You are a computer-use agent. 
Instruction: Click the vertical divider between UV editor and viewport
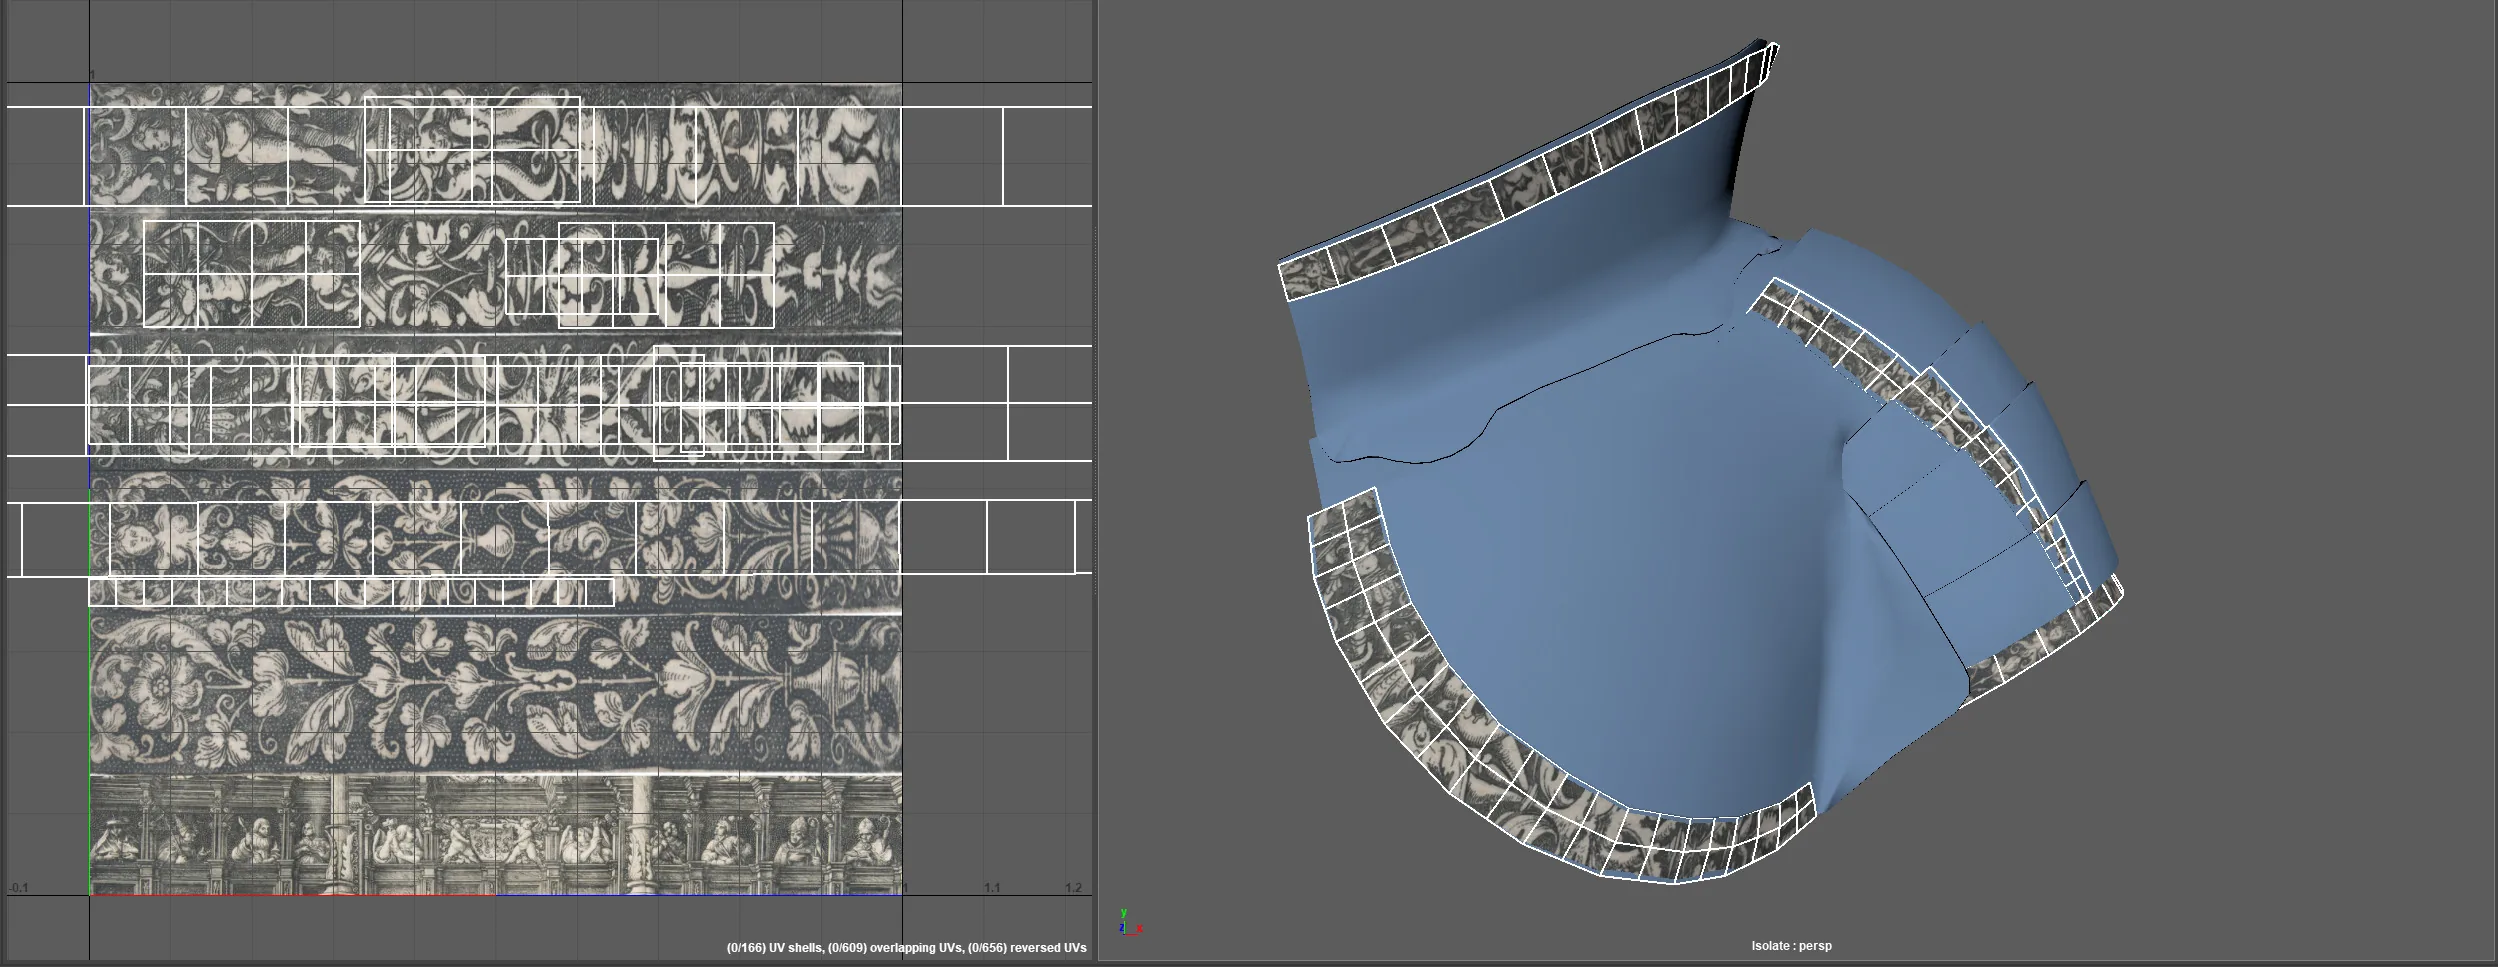(1097, 480)
